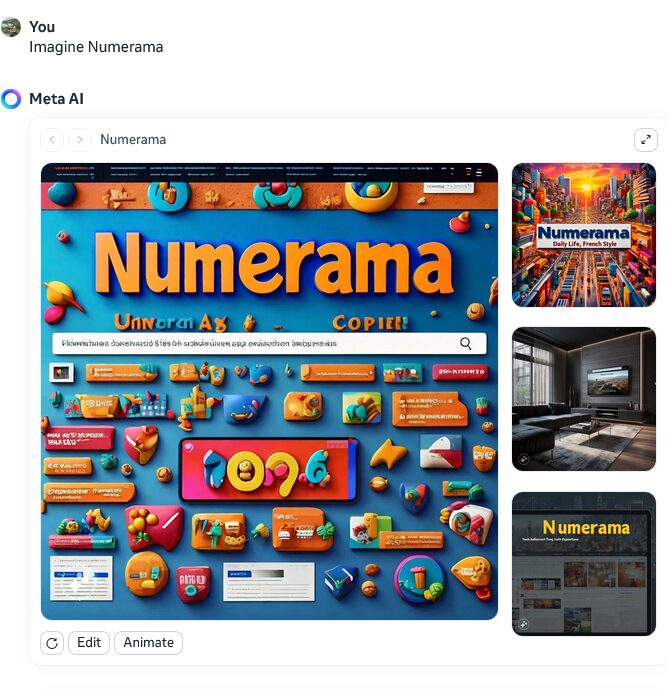Click the Edit button
Image resolution: width=668 pixels, height=695 pixels.
[x=89, y=643]
